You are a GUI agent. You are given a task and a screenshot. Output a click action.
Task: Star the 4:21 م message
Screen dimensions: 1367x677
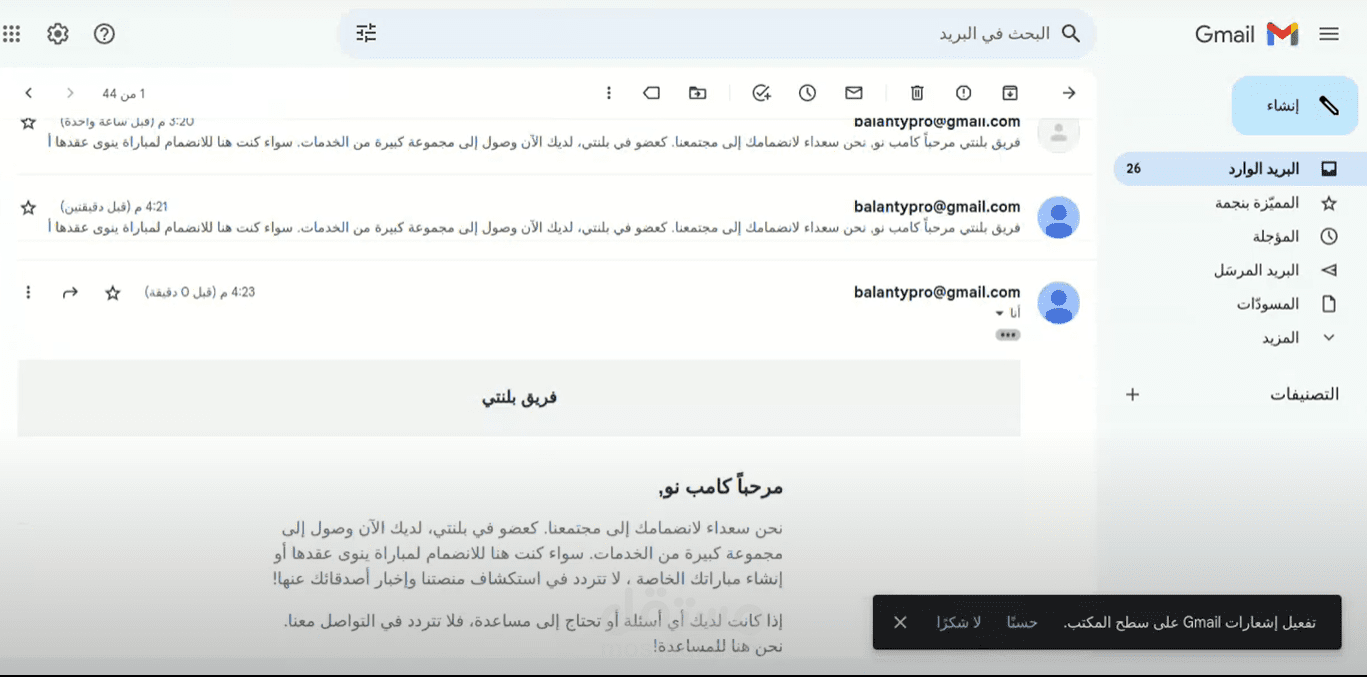tap(28, 207)
